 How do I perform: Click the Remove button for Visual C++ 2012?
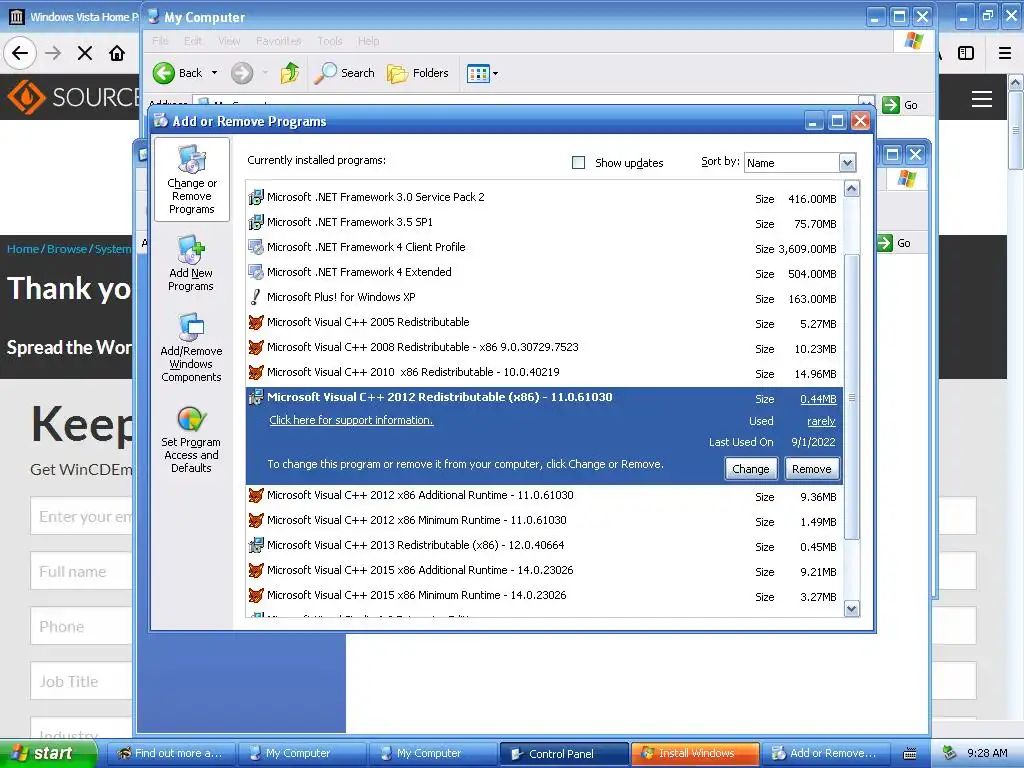[x=812, y=469]
